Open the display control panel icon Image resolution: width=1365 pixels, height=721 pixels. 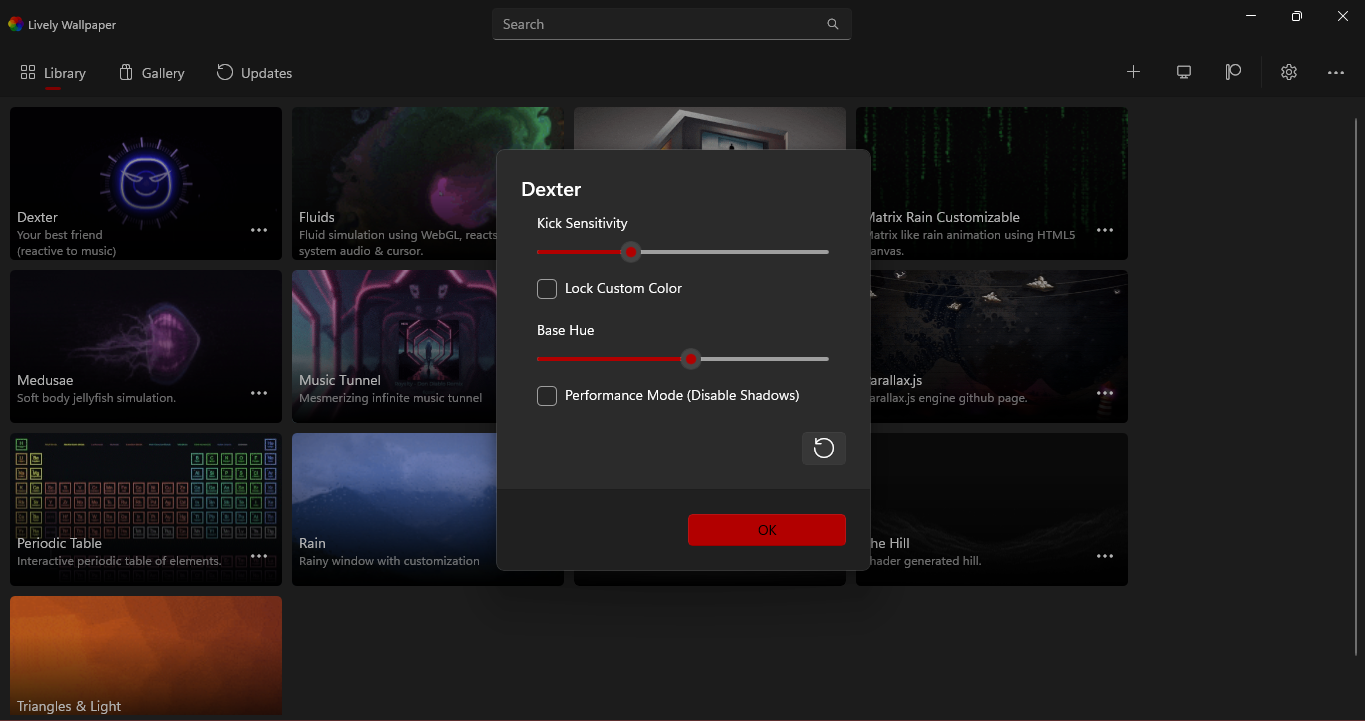[1184, 72]
